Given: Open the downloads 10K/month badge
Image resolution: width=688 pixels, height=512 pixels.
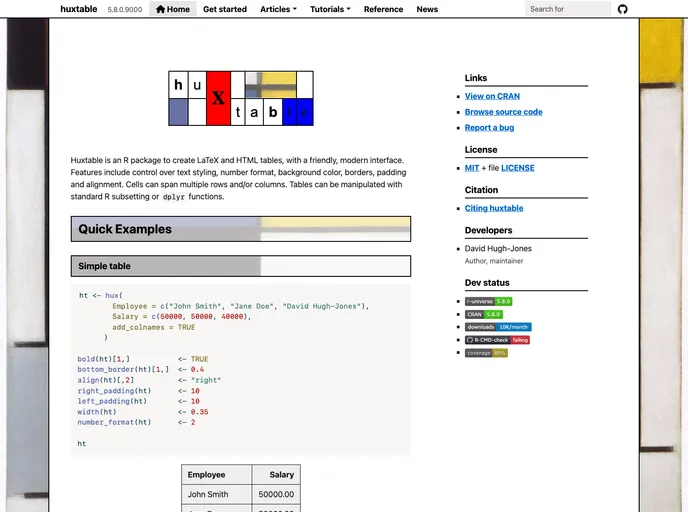Looking at the screenshot, I should point(498,327).
